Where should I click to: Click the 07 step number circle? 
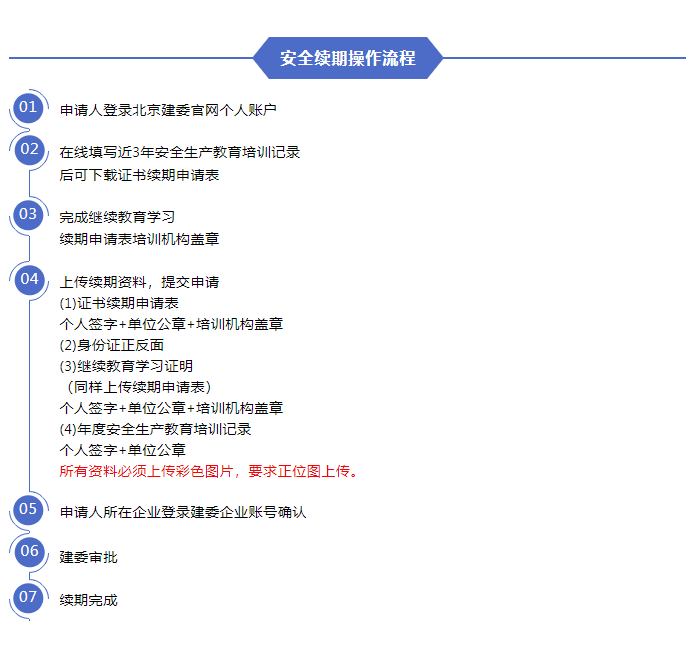[x=28, y=597]
